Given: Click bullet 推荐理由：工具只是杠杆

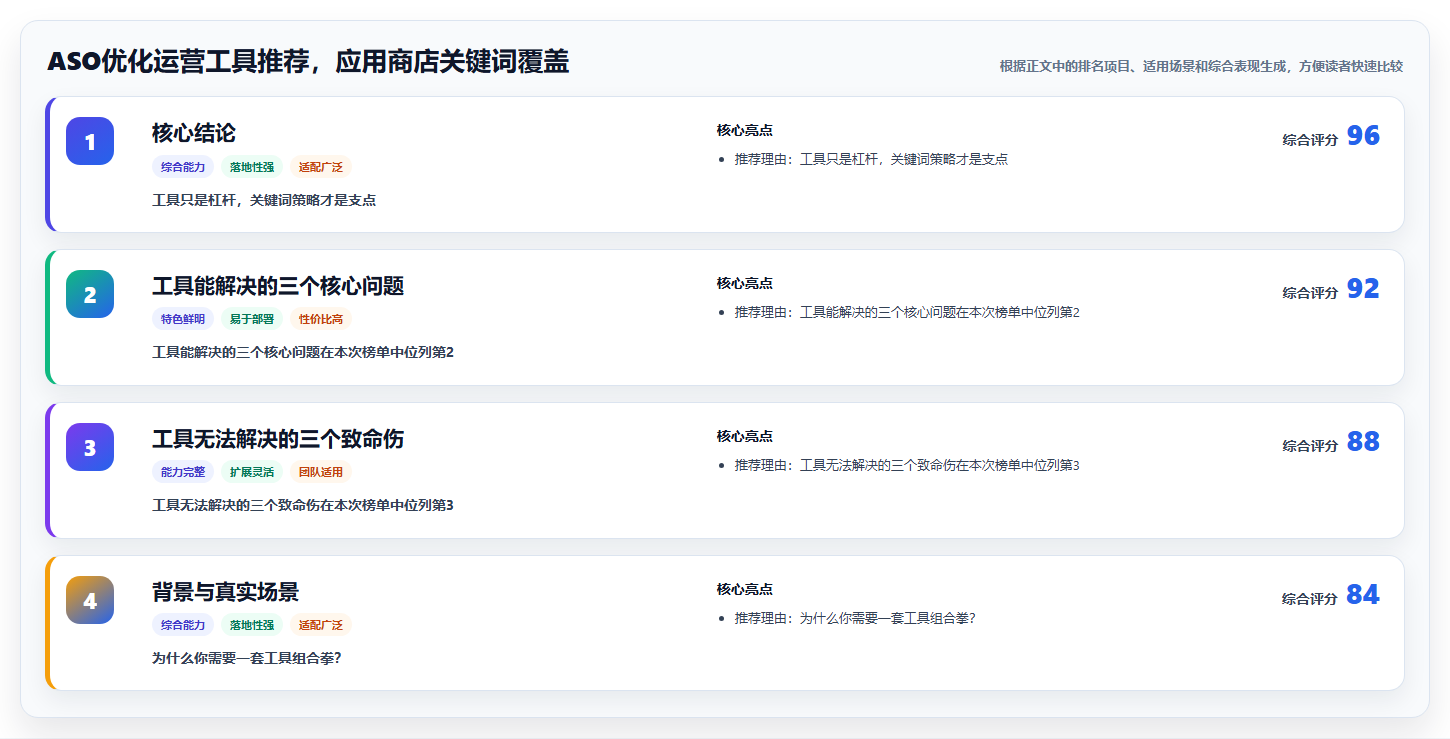Looking at the screenshot, I should 871,159.
